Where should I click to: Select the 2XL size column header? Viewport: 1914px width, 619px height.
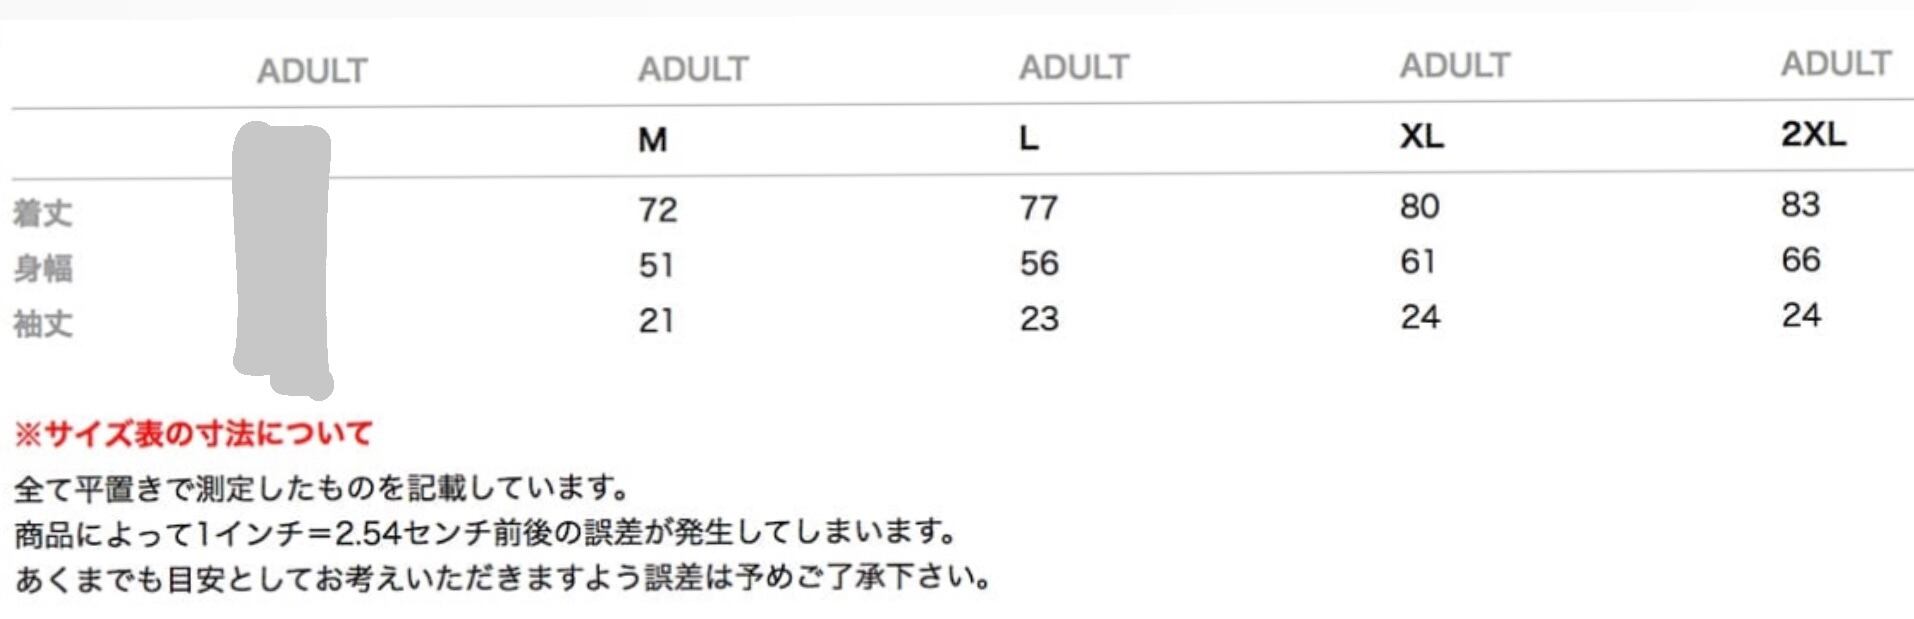(1812, 133)
